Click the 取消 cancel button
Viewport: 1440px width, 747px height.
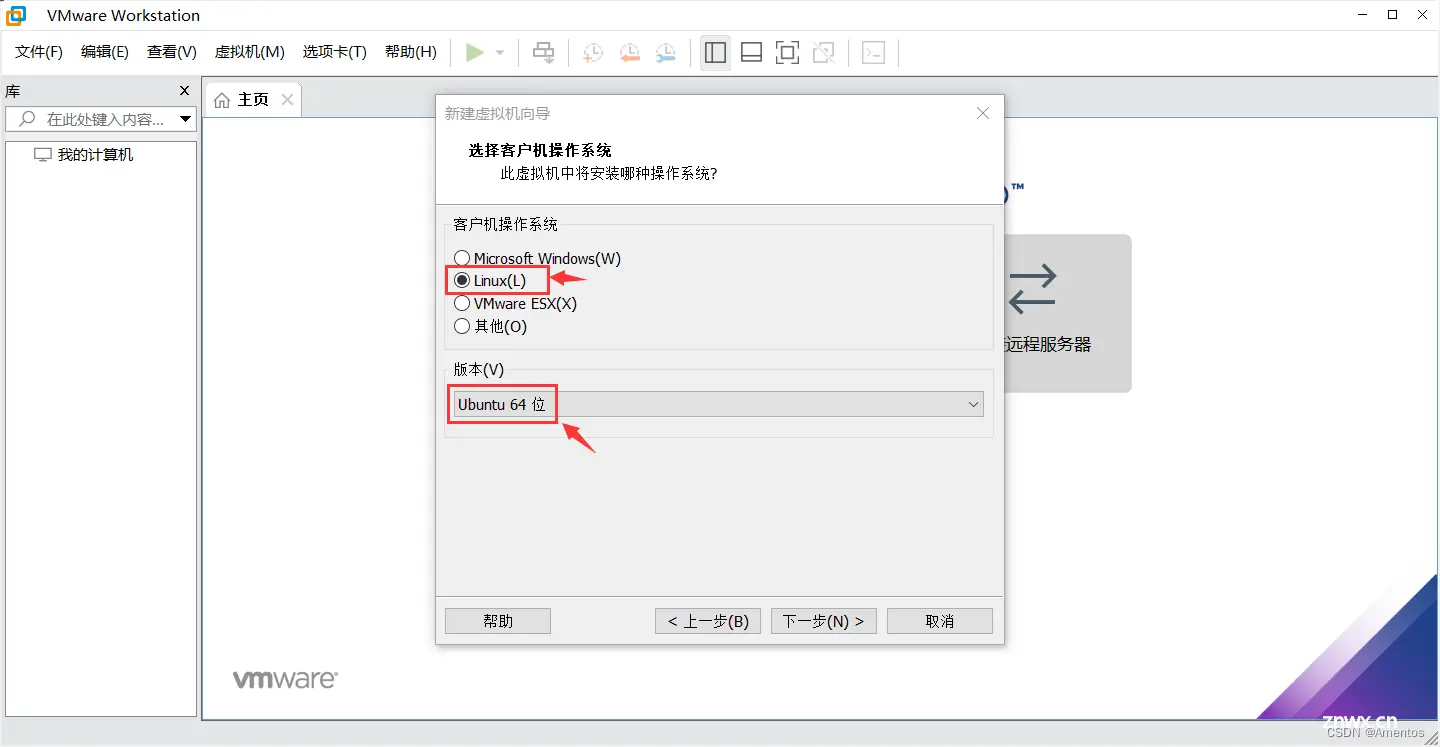[x=940, y=621]
